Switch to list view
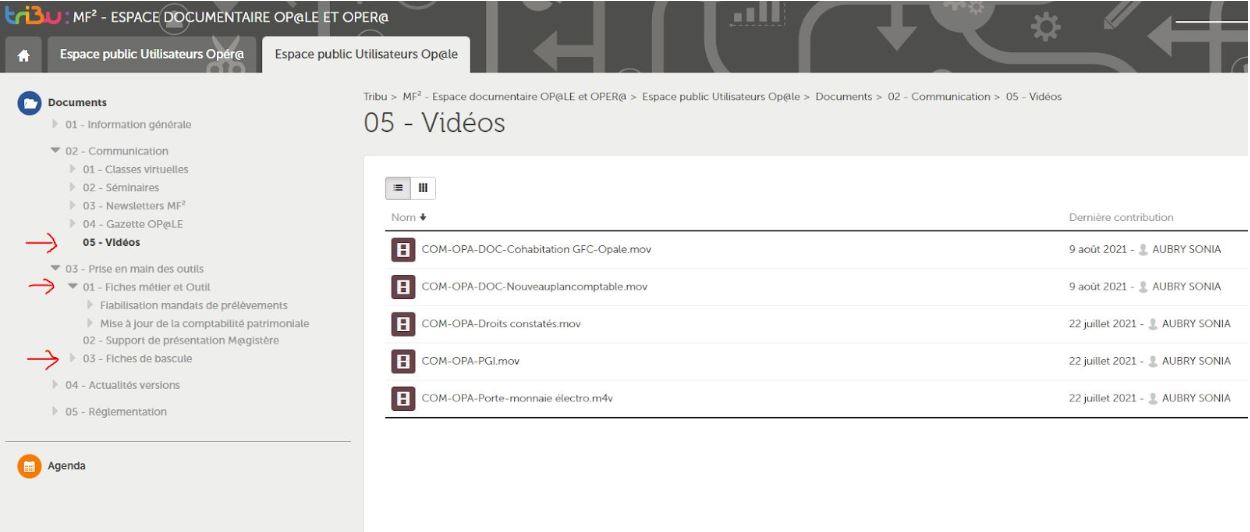 398,187
